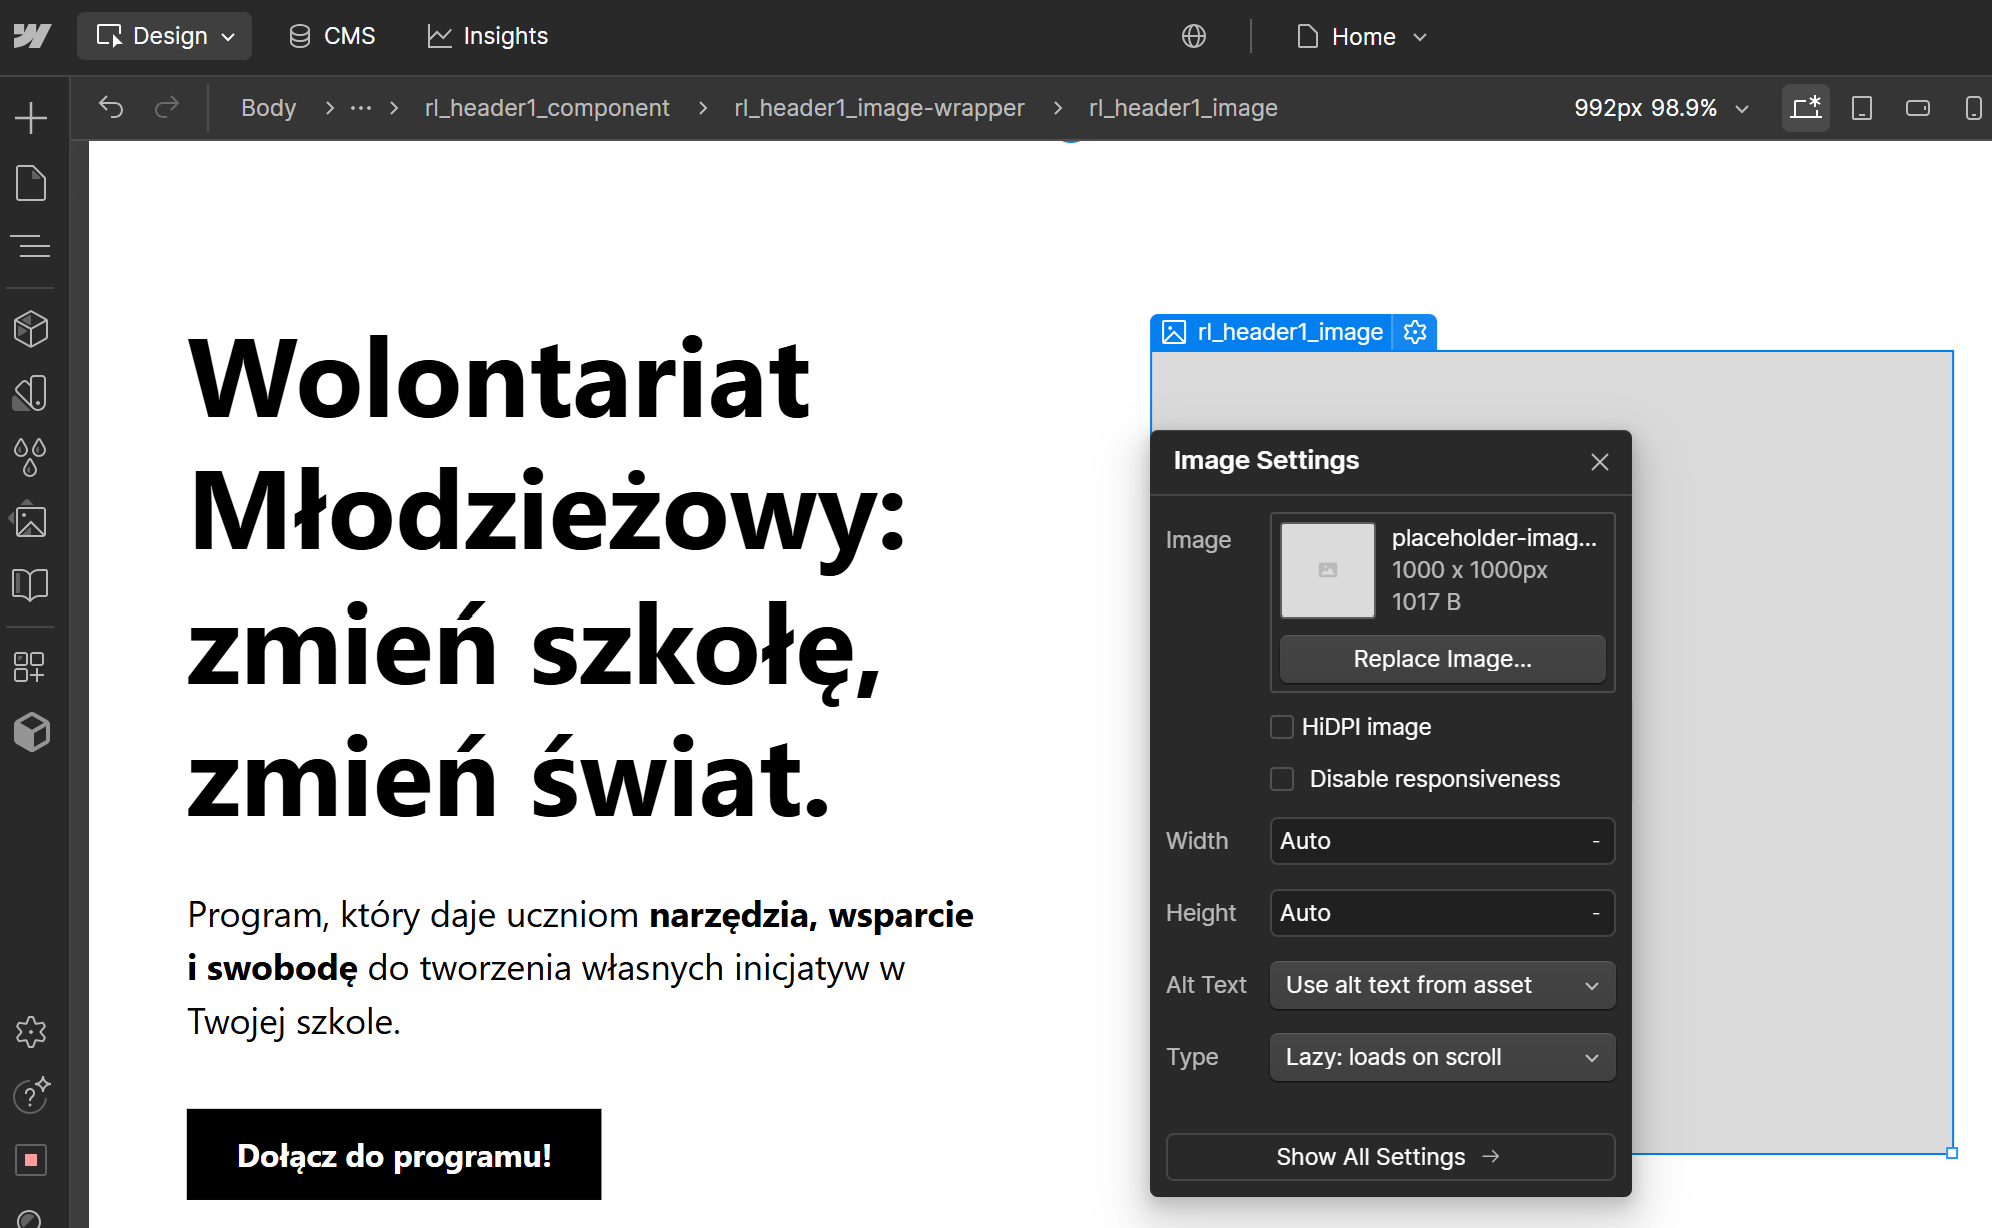Expand the Type loading dropdown
The height and width of the screenshot is (1228, 1992).
point(1442,1057)
